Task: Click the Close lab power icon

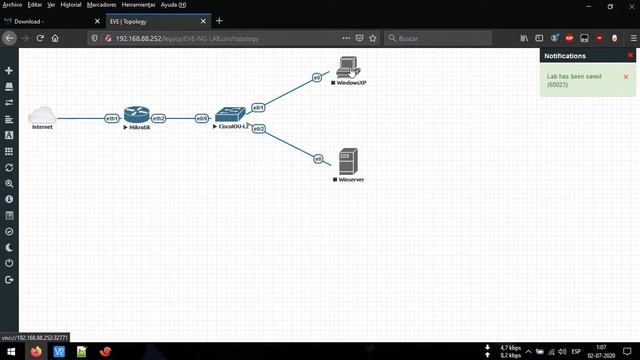Action: [x=9, y=263]
